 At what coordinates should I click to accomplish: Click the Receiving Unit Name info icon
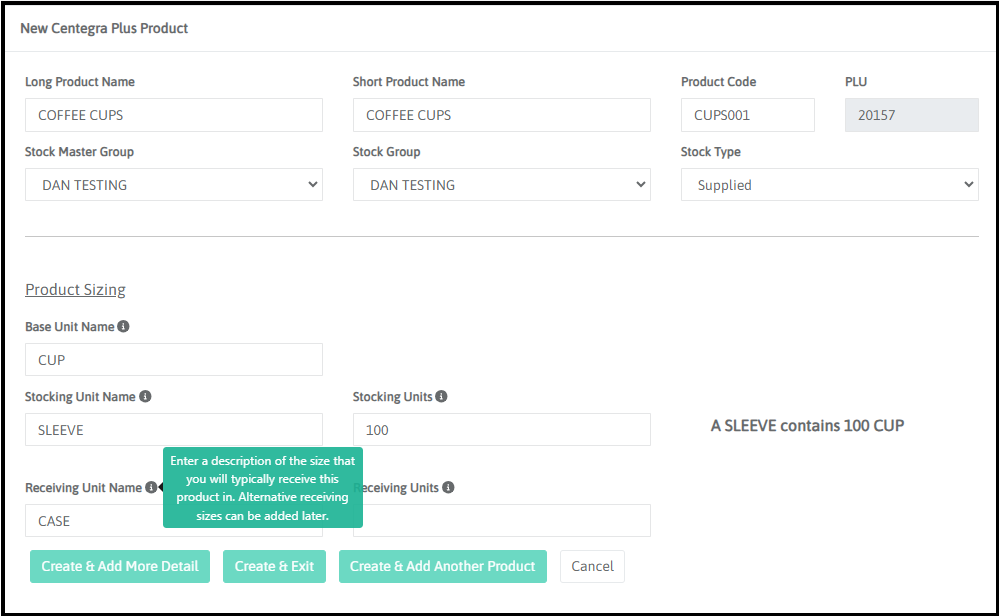pyautogui.click(x=150, y=488)
